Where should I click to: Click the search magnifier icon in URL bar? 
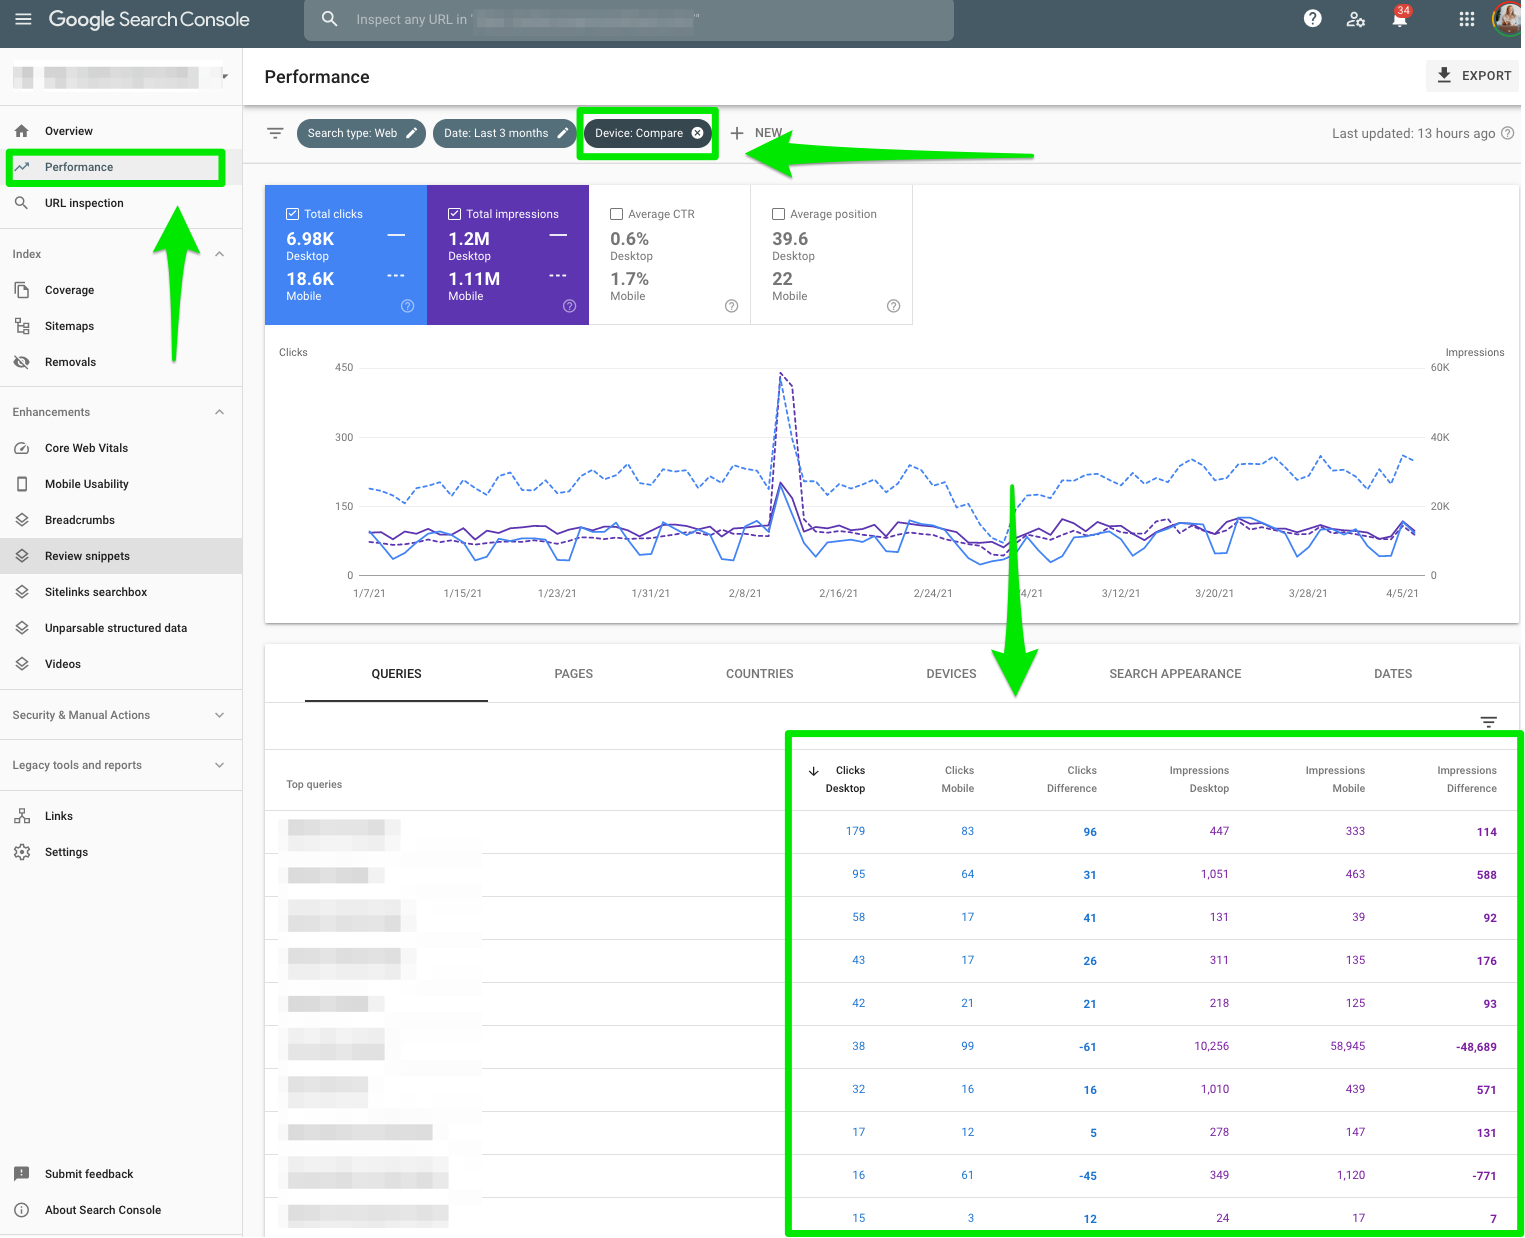[329, 19]
